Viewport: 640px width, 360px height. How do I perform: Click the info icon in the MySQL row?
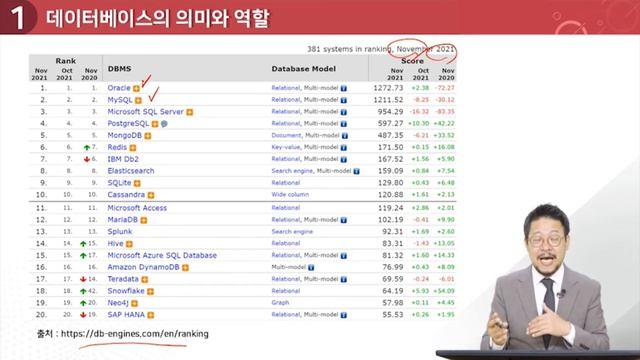[344, 100]
